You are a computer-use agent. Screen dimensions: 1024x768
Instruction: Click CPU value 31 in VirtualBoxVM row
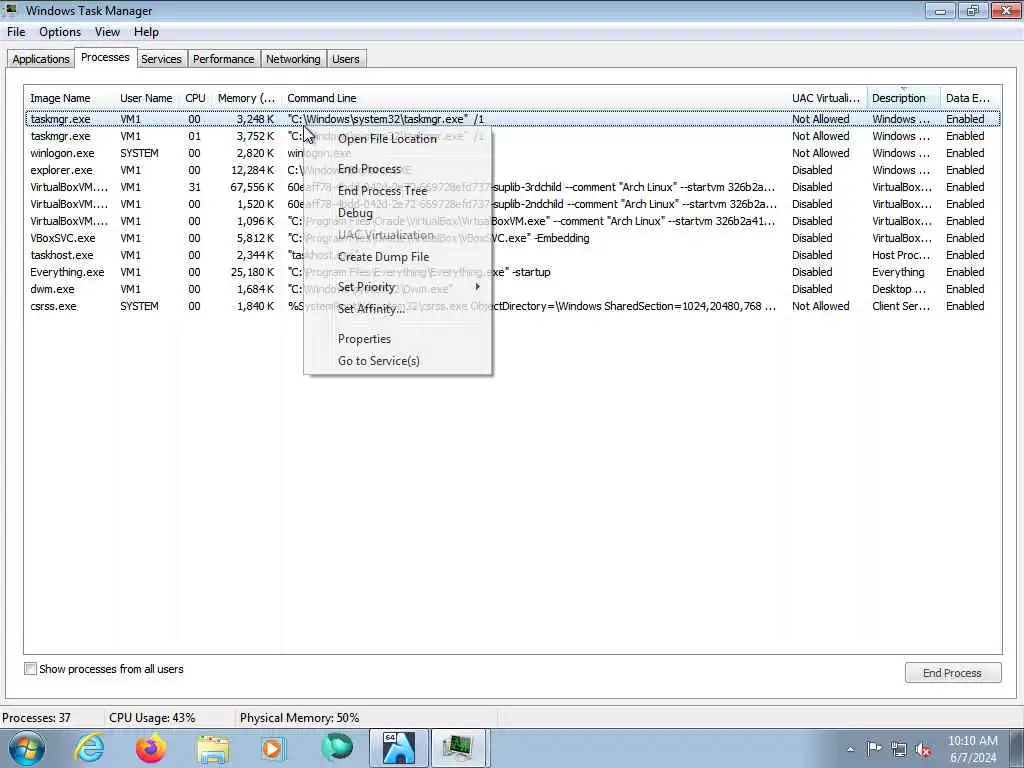(x=194, y=187)
